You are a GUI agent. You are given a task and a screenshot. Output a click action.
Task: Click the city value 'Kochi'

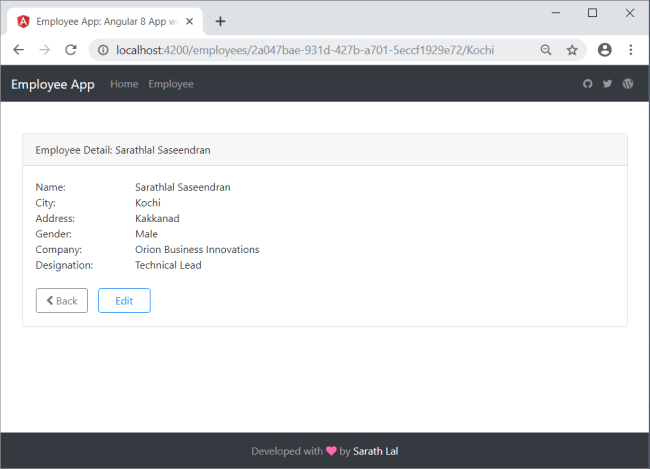coord(148,203)
